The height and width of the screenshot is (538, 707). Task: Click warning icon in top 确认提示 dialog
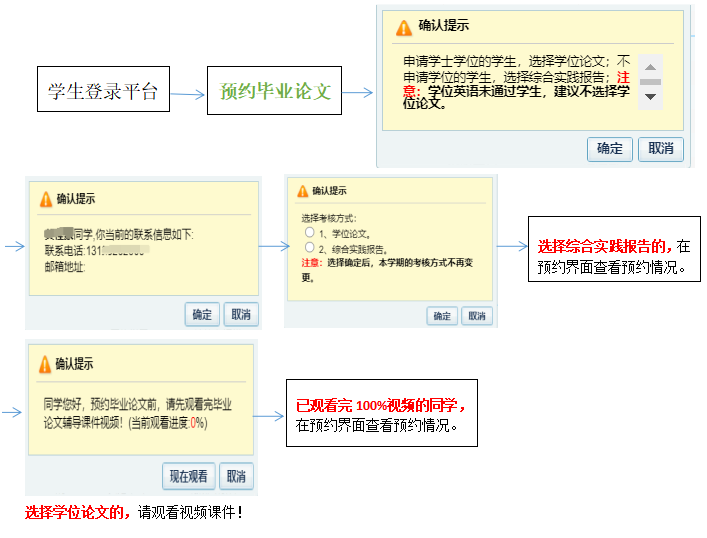404,28
